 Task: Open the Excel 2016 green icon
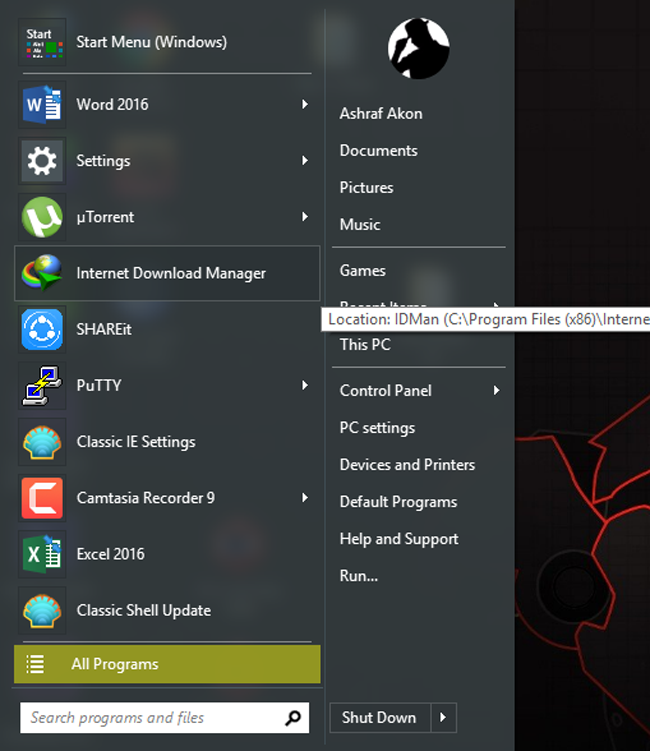42,554
